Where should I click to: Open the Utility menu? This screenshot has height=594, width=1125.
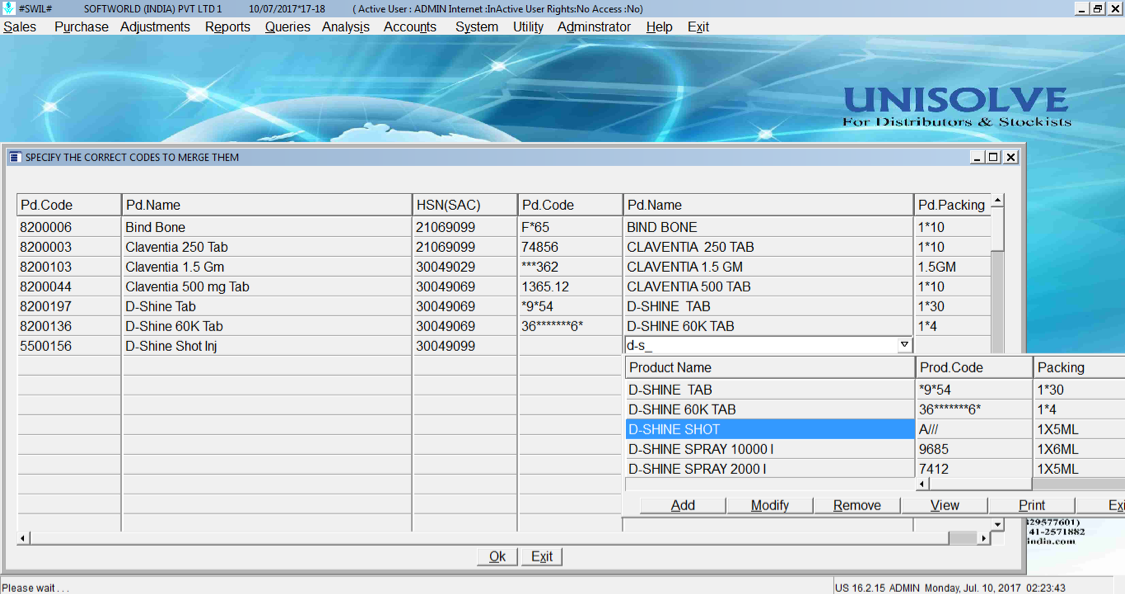[528, 27]
